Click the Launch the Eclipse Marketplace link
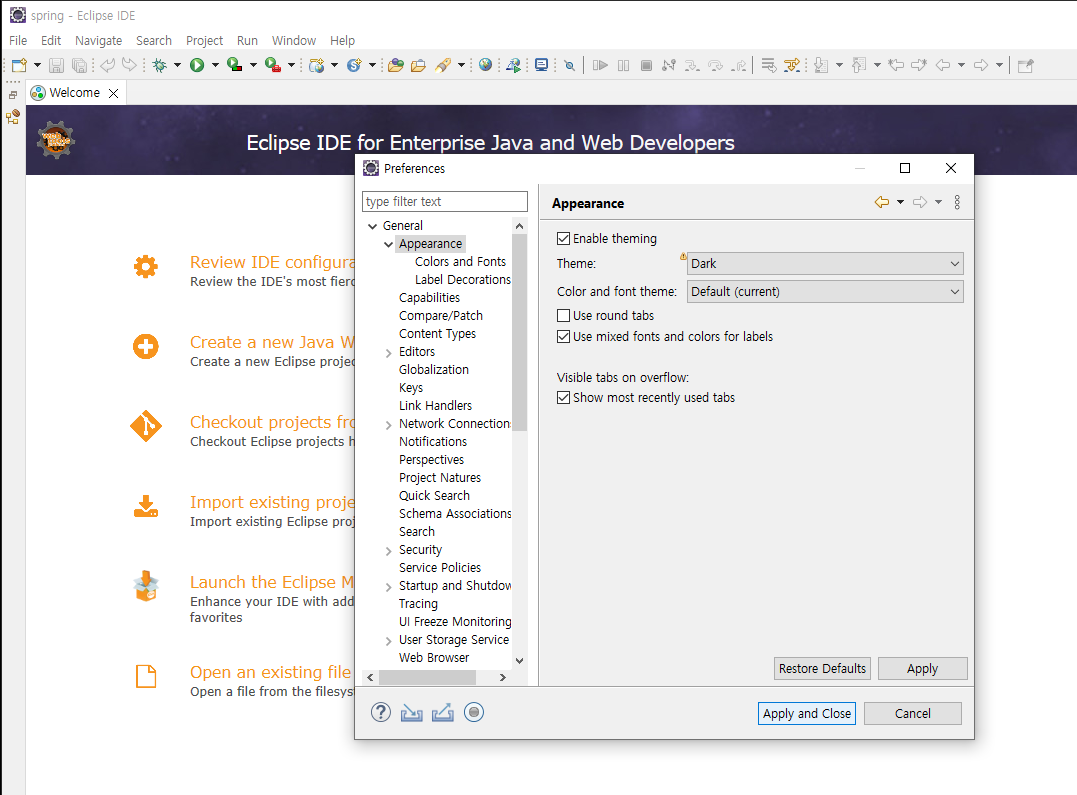This screenshot has width=1077, height=795. pos(272,582)
